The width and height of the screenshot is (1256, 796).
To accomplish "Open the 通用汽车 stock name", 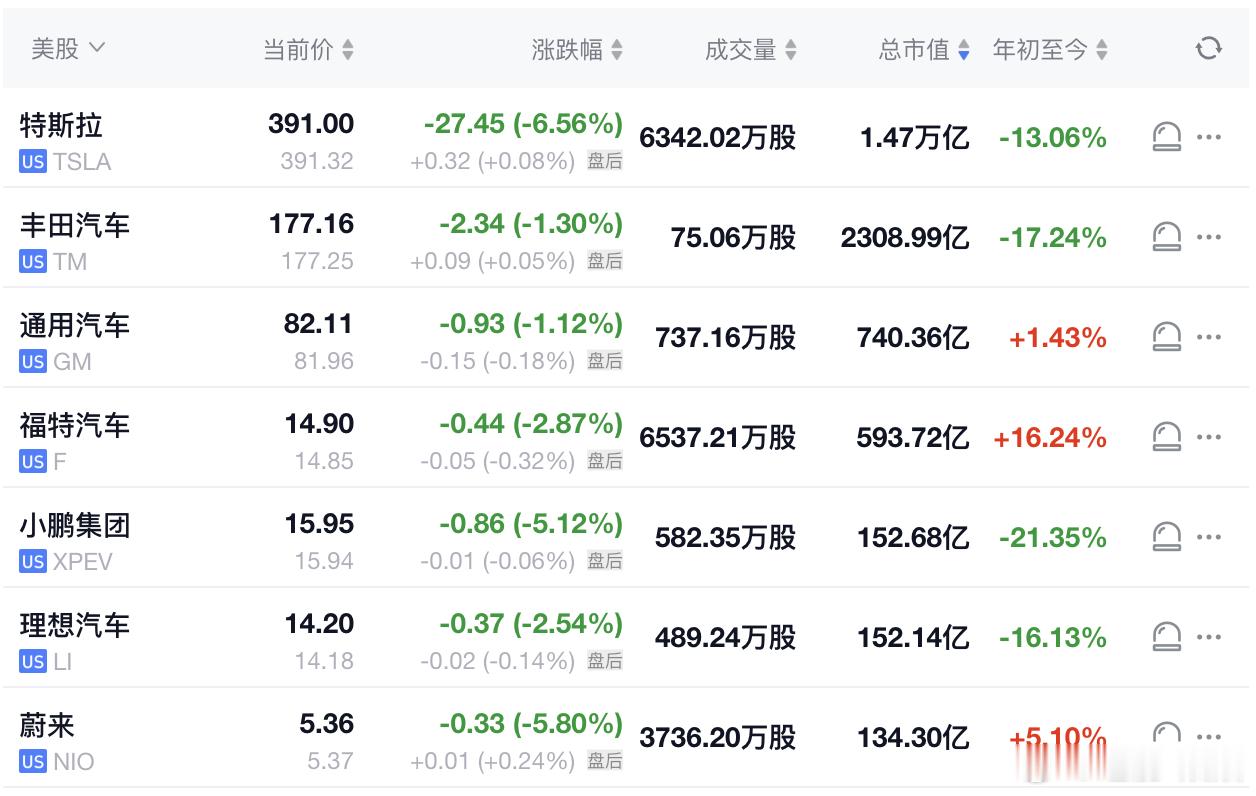I will click(75, 325).
